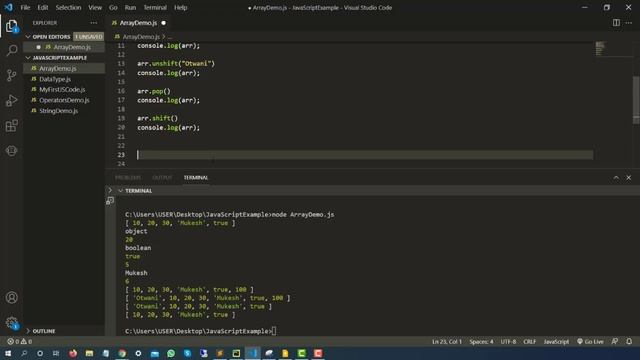Open the Search view in activity bar
The height and width of the screenshot is (360, 640).
[11, 51]
